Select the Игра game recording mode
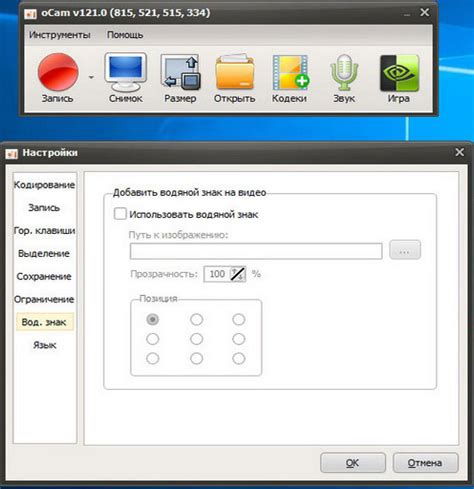This screenshot has width=474, height=489. (x=399, y=73)
